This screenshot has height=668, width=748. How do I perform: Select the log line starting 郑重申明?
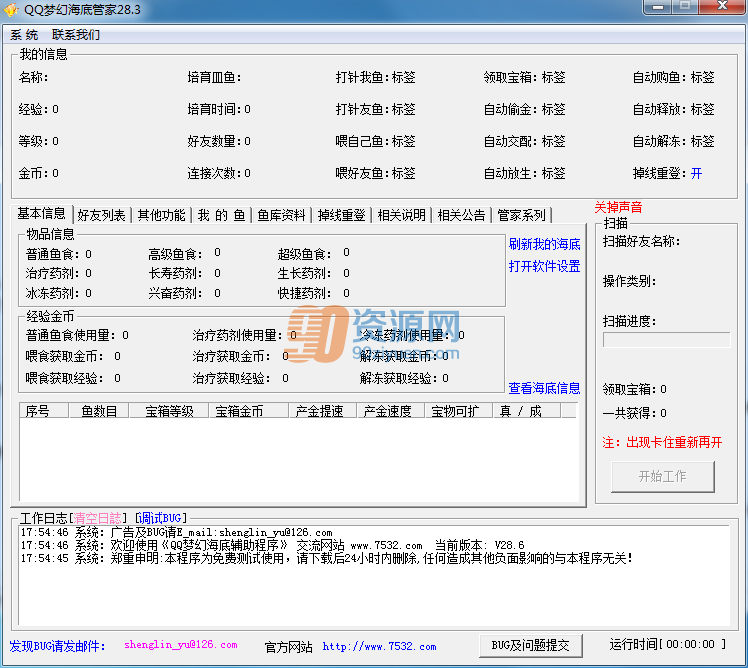pyautogui.click(x=327, y=558)
